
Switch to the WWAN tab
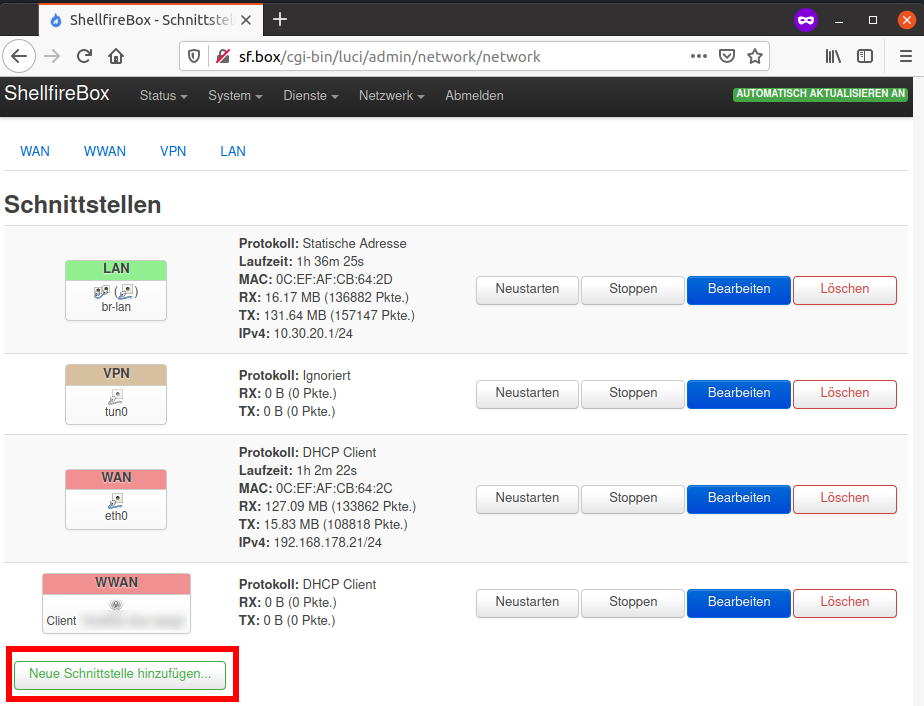pyautogui.click(x=105, y=151)
